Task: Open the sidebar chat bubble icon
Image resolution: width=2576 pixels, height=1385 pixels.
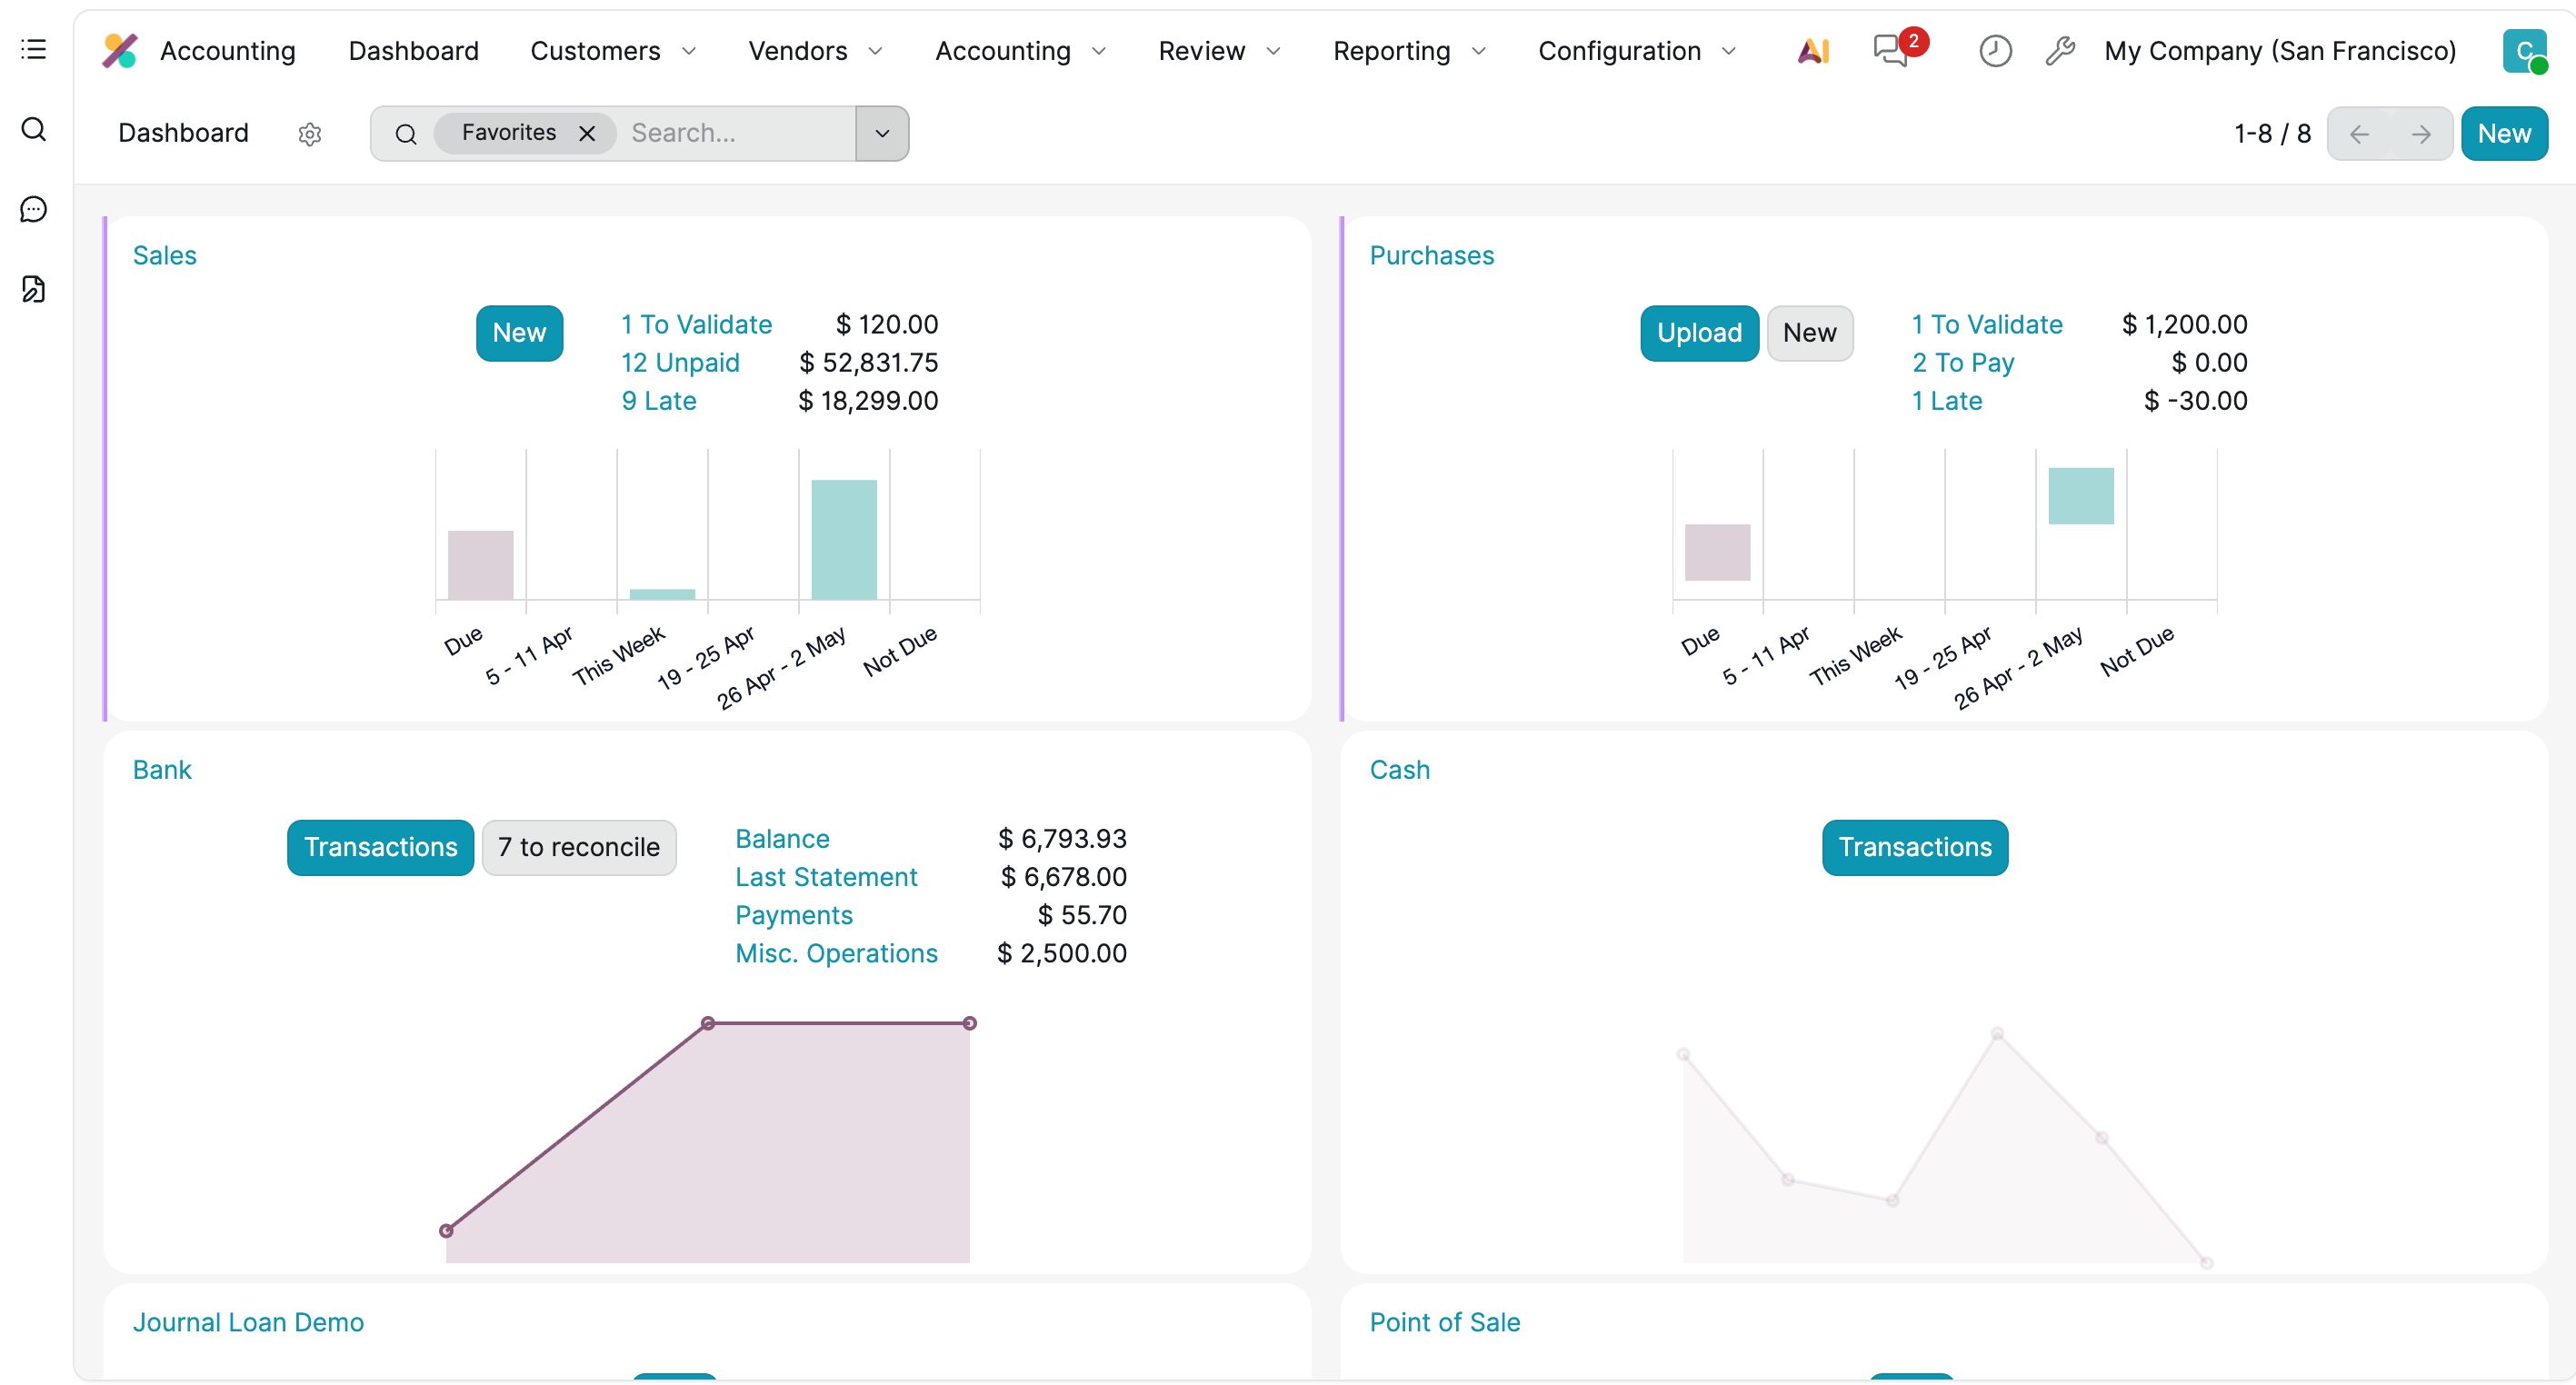Action: (x=34, y=209)
